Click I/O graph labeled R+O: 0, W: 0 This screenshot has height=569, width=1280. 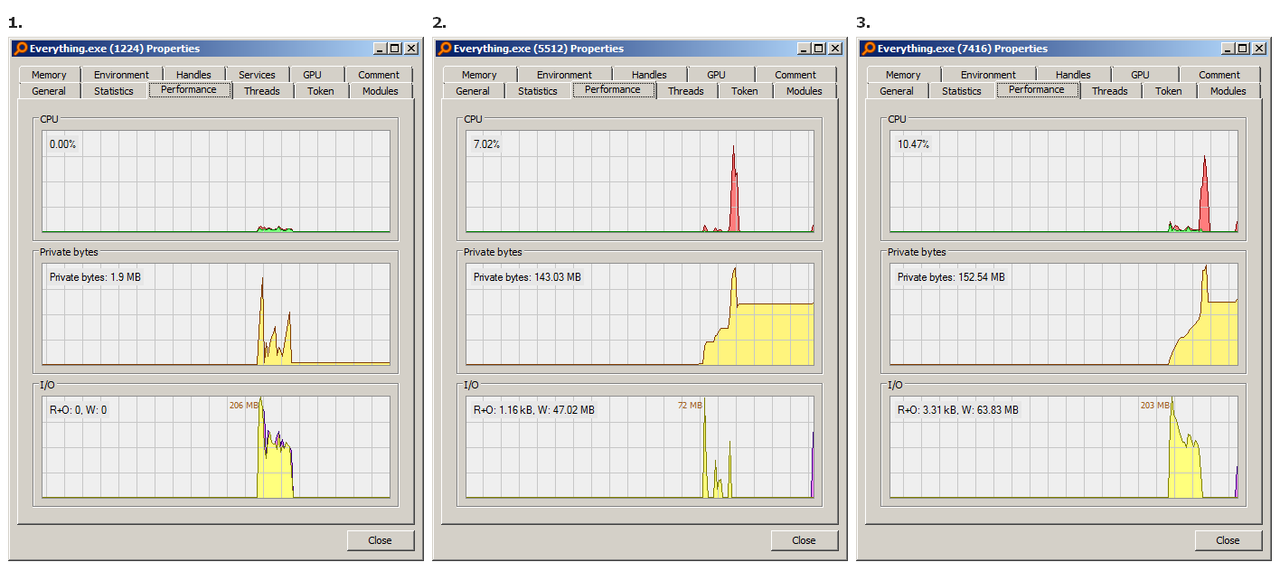[216, 447]
